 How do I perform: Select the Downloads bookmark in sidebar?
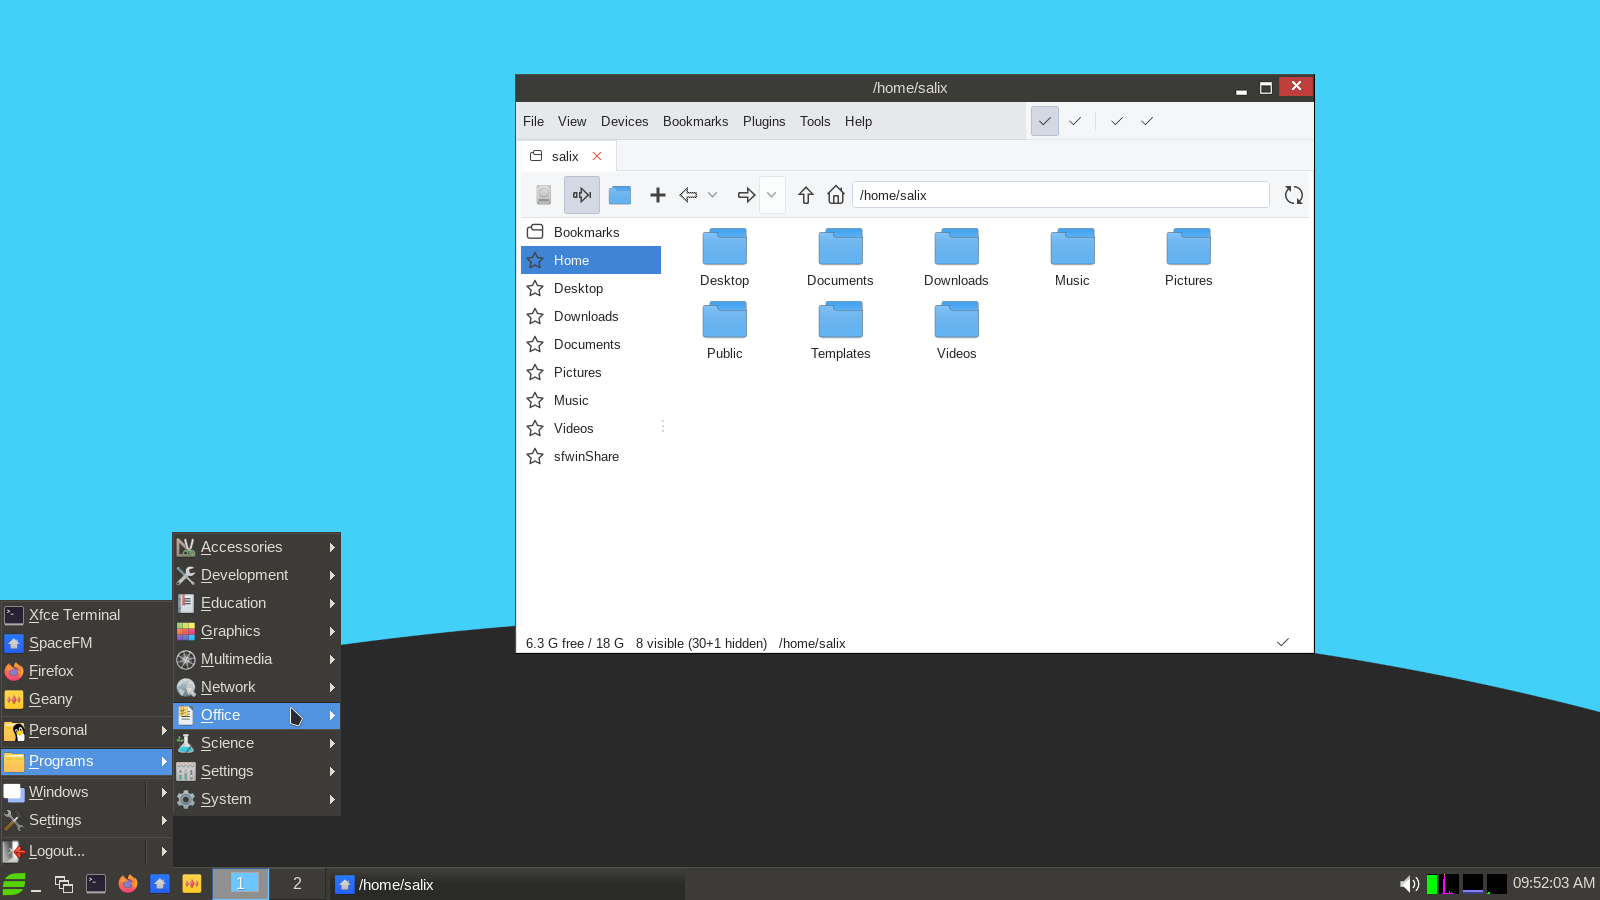(591, 316)
